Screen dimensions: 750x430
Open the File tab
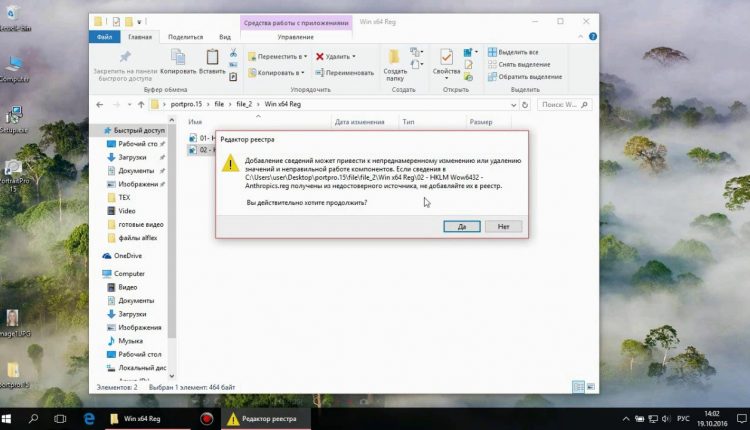coord(104,37)
